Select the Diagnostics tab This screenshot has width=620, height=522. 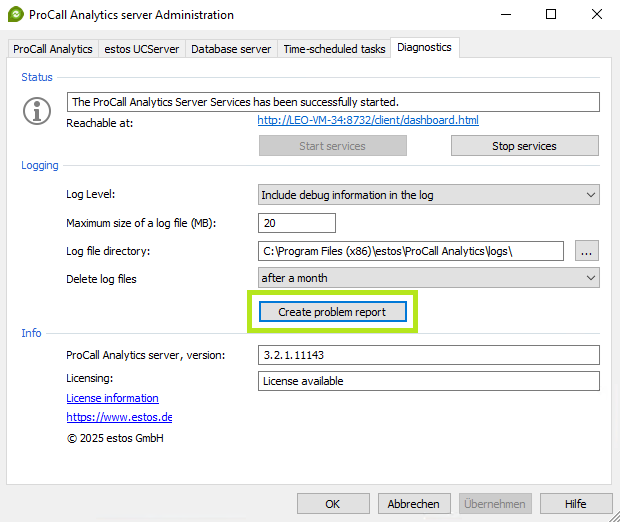click(424, 47)
